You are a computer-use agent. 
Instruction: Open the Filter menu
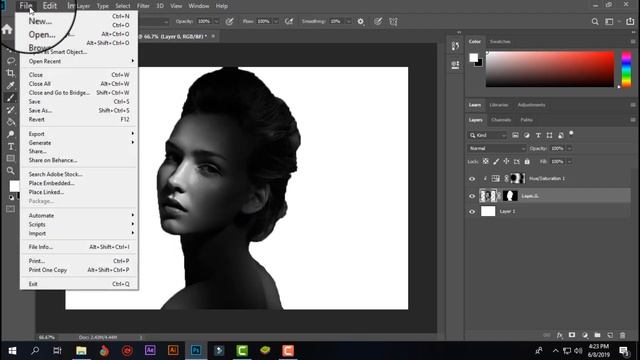tap(143, 6)
